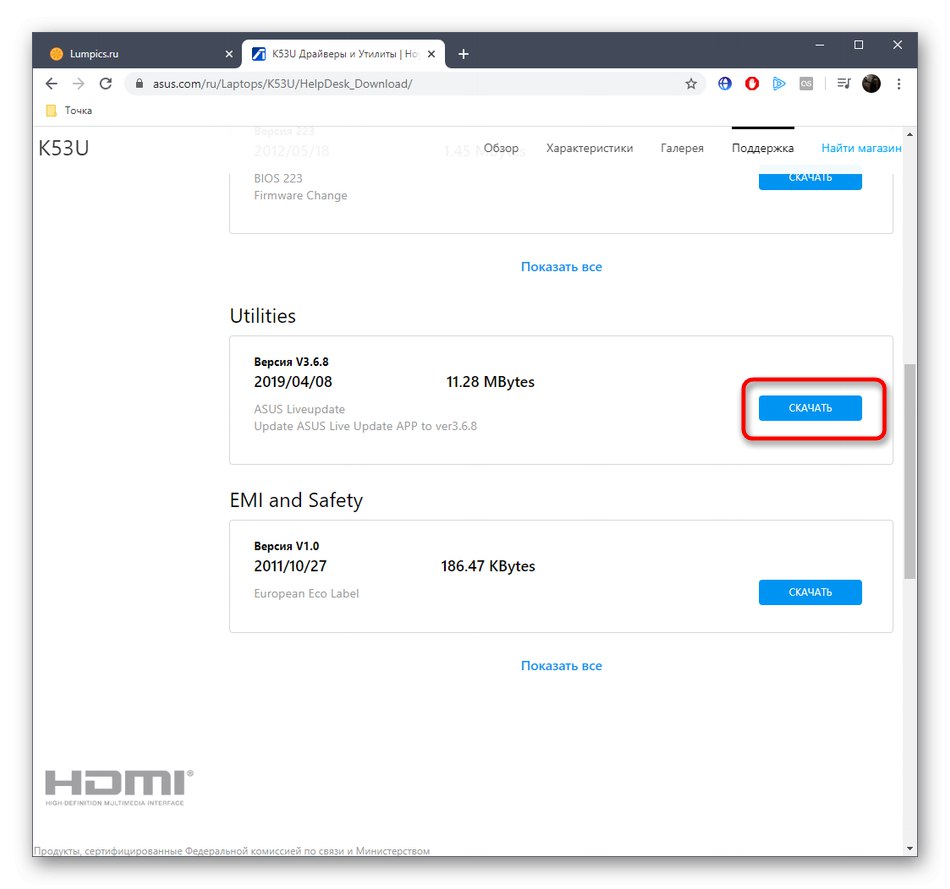Open the blue globe extension icon
Image resolution: width=950 pixels, height=889 pixels.
(x=725, y=84)
